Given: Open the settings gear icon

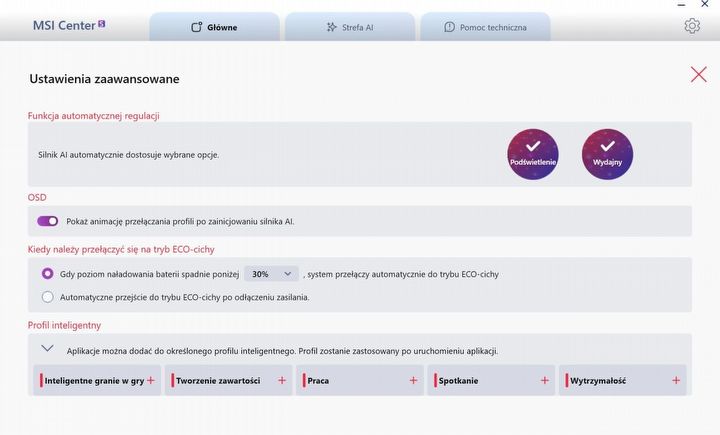Looking at the screenshot, I should coord(692,26).
